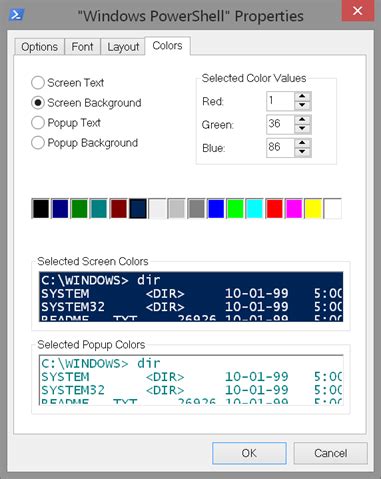Pick the white color swatch

click(333, 209)
